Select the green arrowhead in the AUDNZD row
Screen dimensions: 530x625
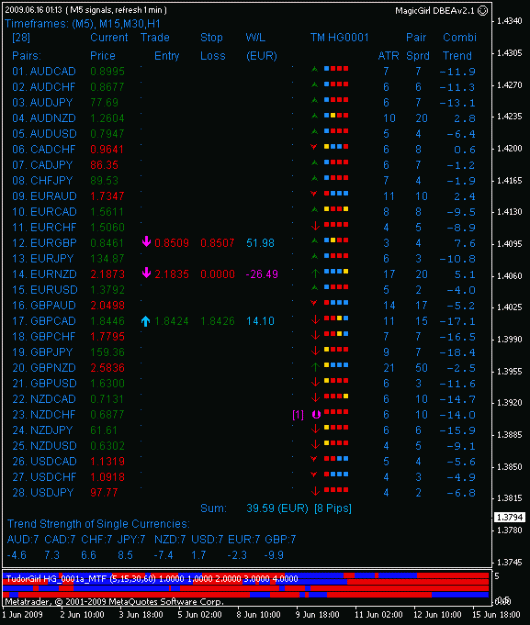tap(314, 116)
